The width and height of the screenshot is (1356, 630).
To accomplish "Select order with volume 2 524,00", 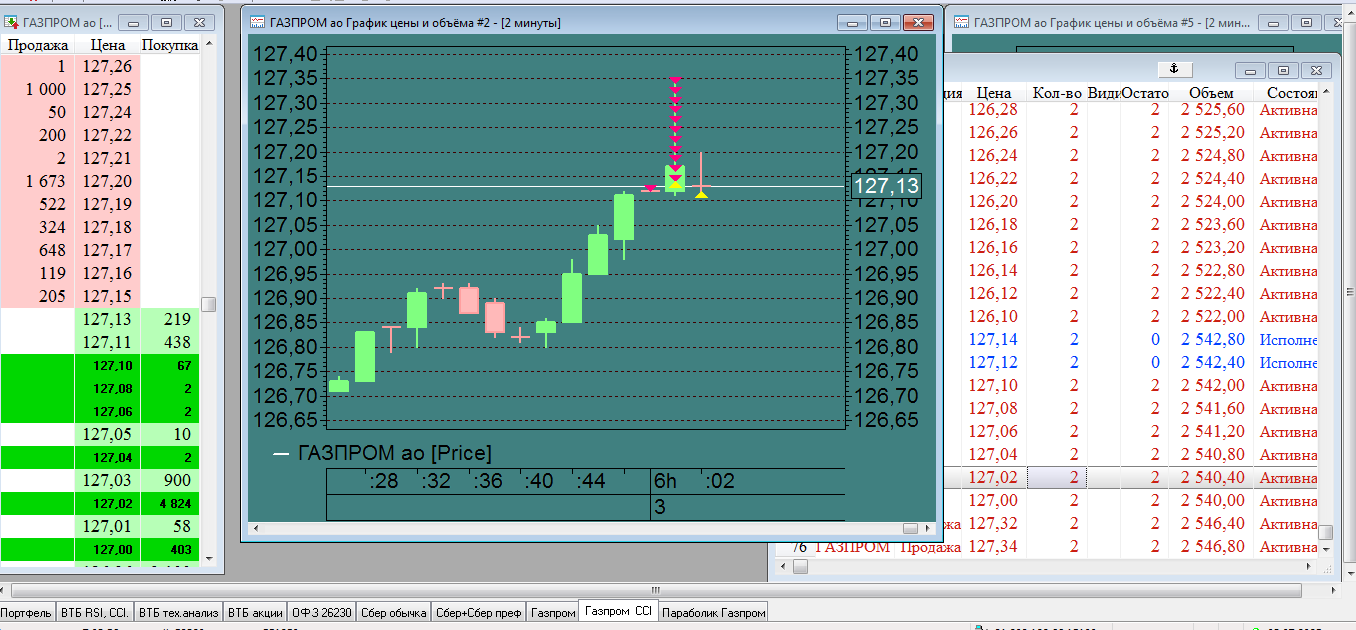I will (1211, 201).
